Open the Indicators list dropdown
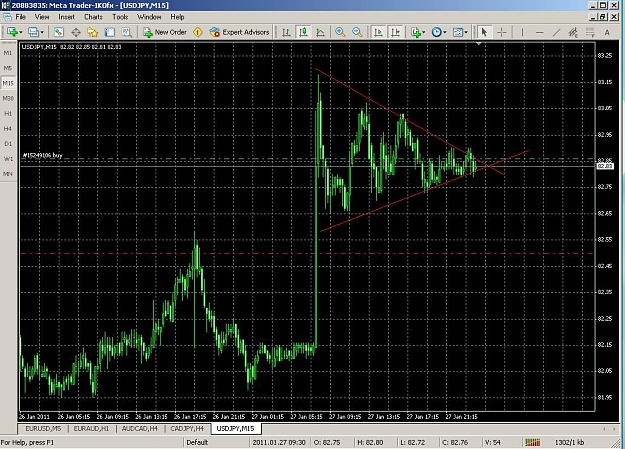 (418, 32)
